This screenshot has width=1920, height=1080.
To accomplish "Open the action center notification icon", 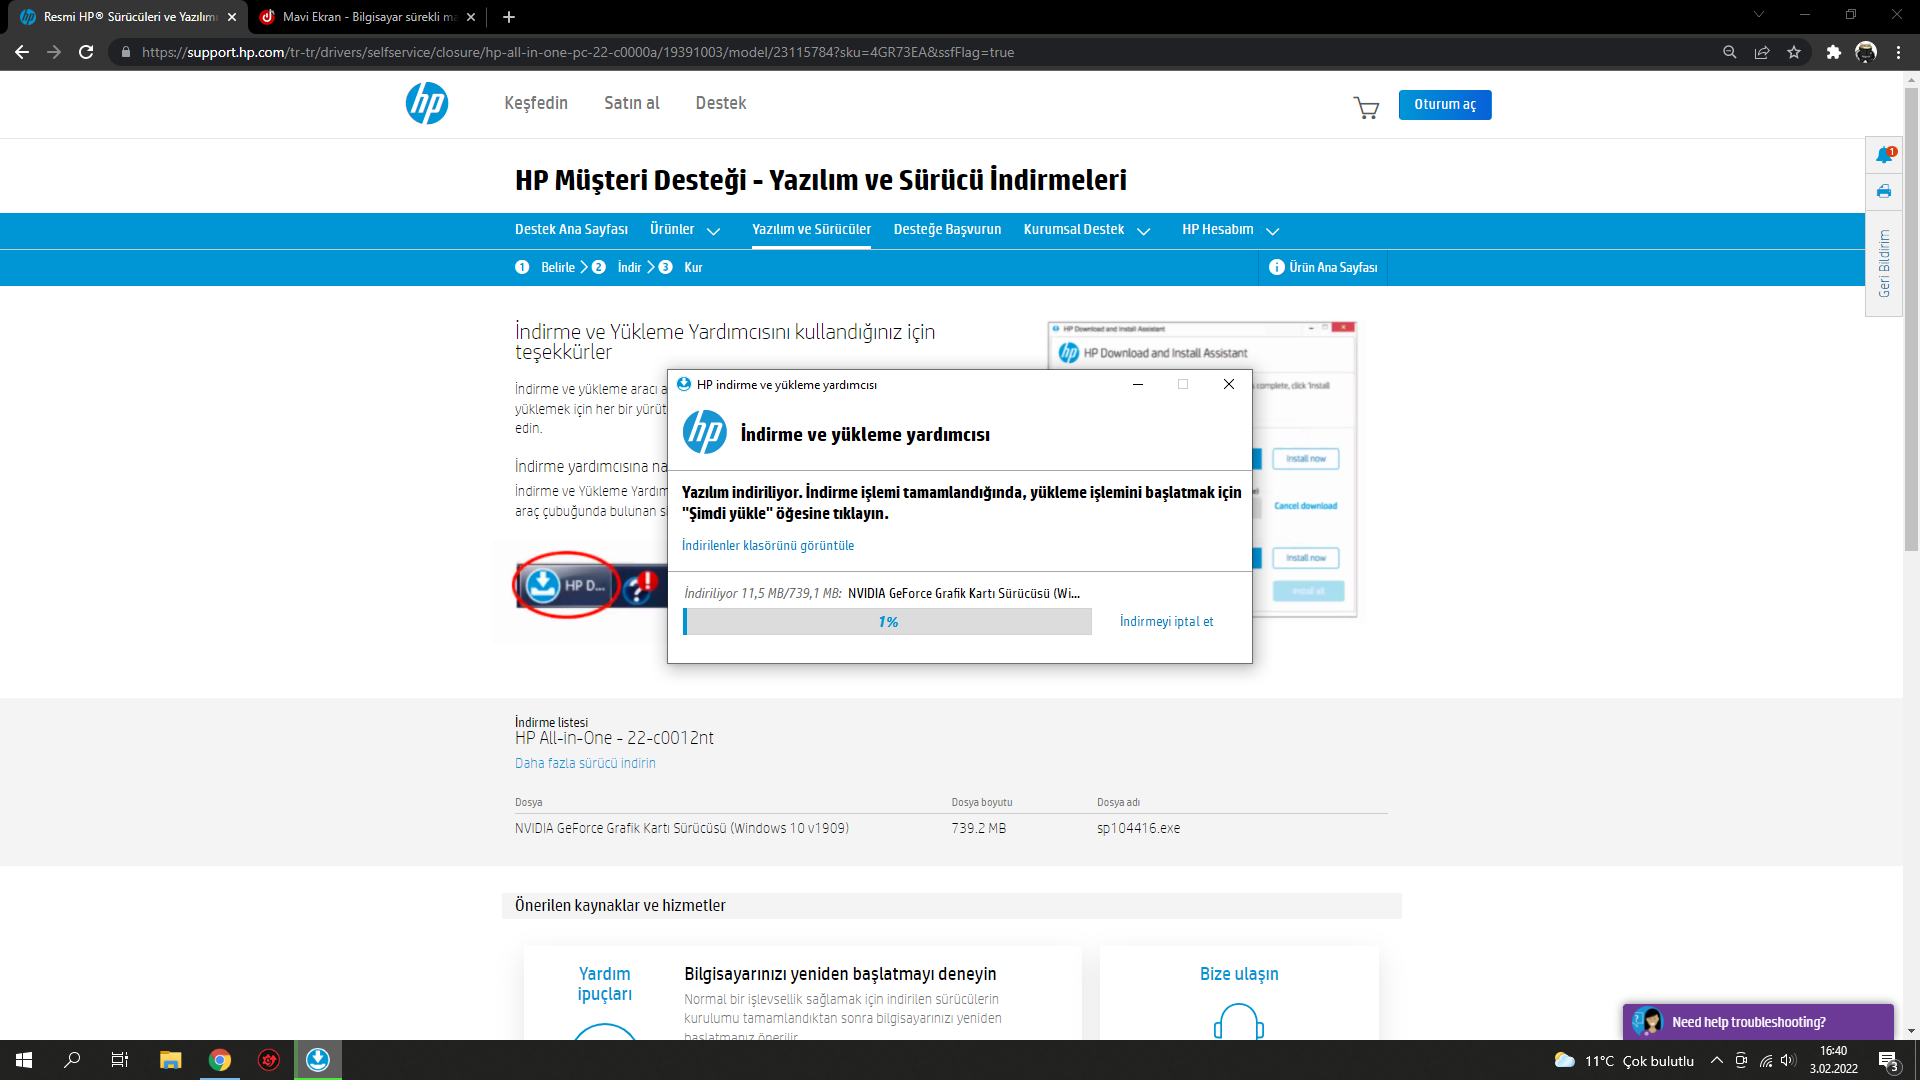I will coord(1889,1061).
